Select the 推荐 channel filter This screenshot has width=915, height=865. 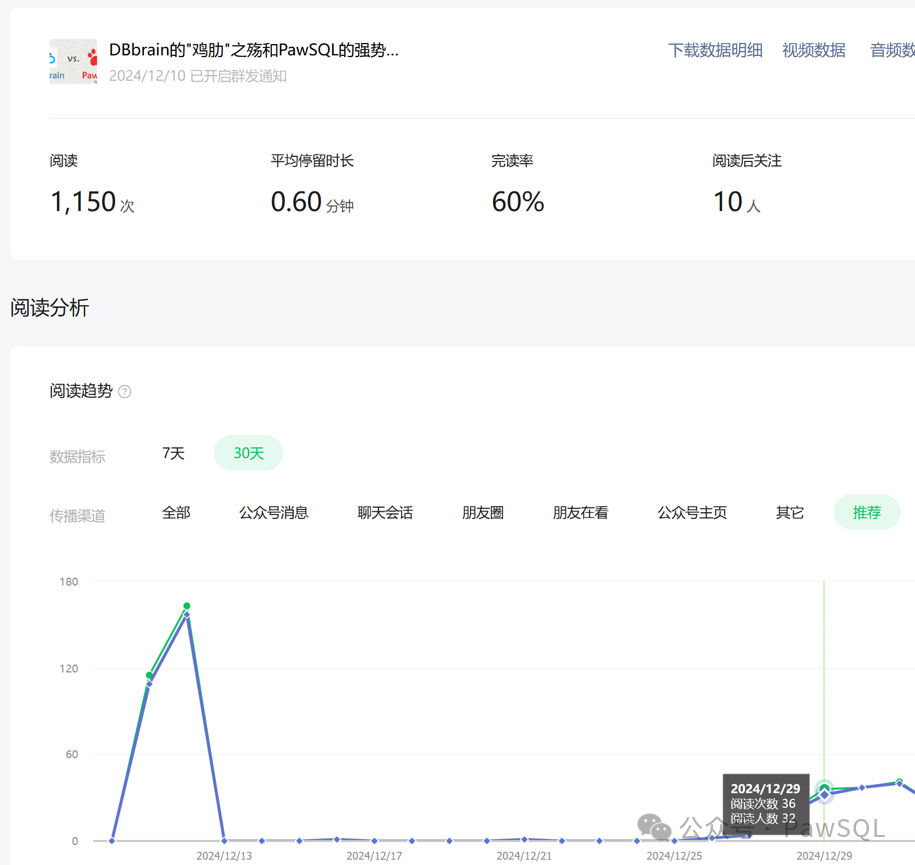(x=867, y=512)
